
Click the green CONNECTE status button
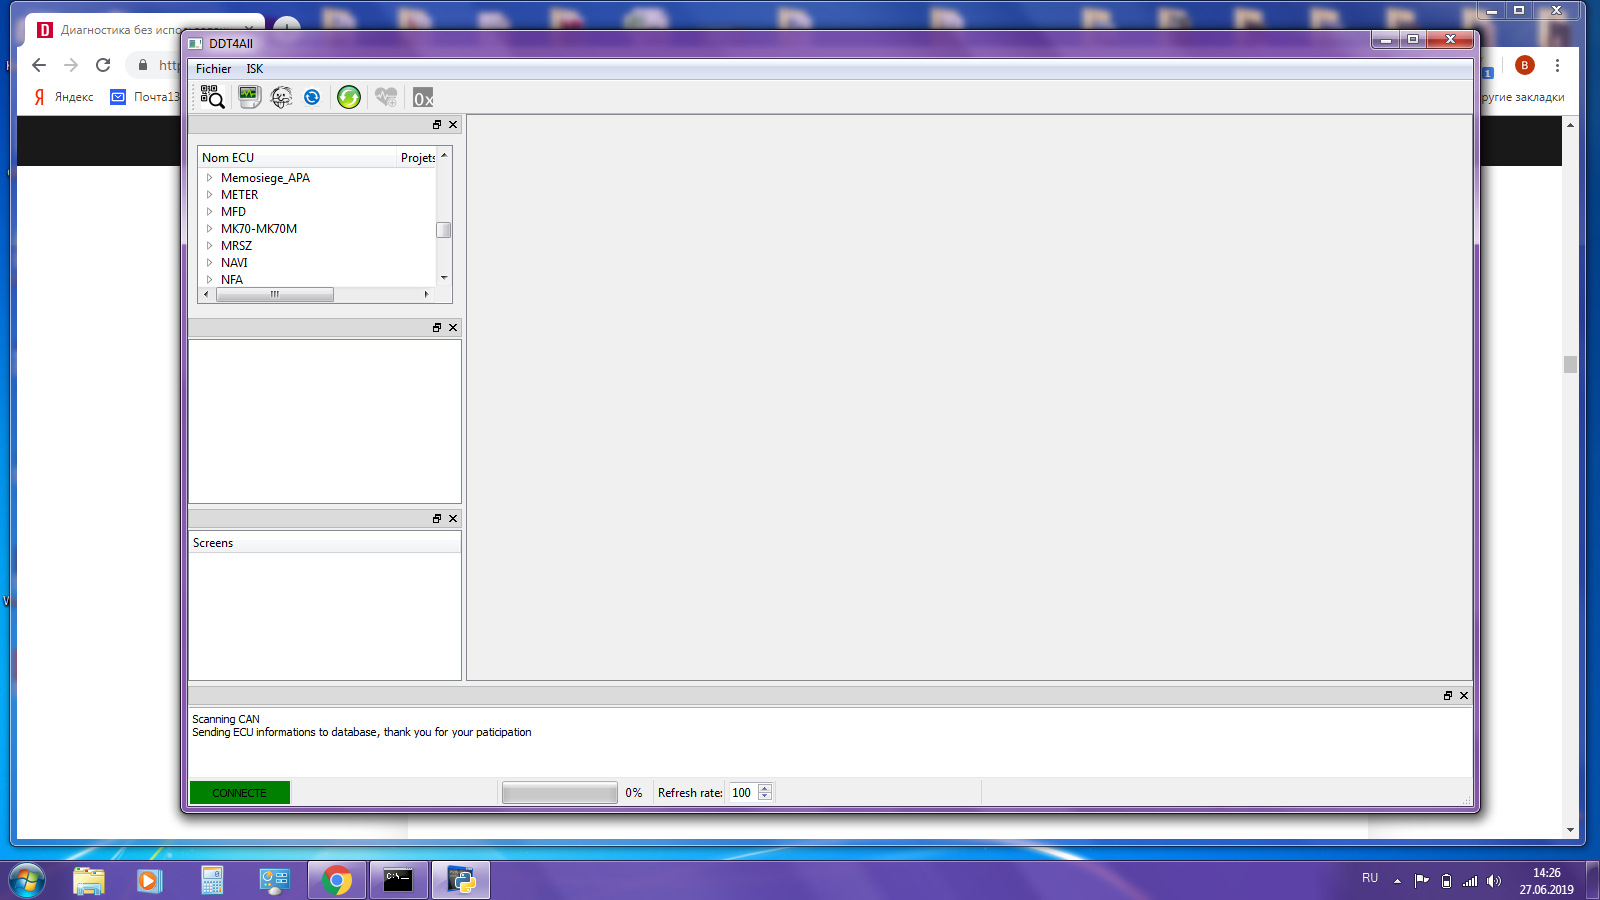tap(240, 793)
